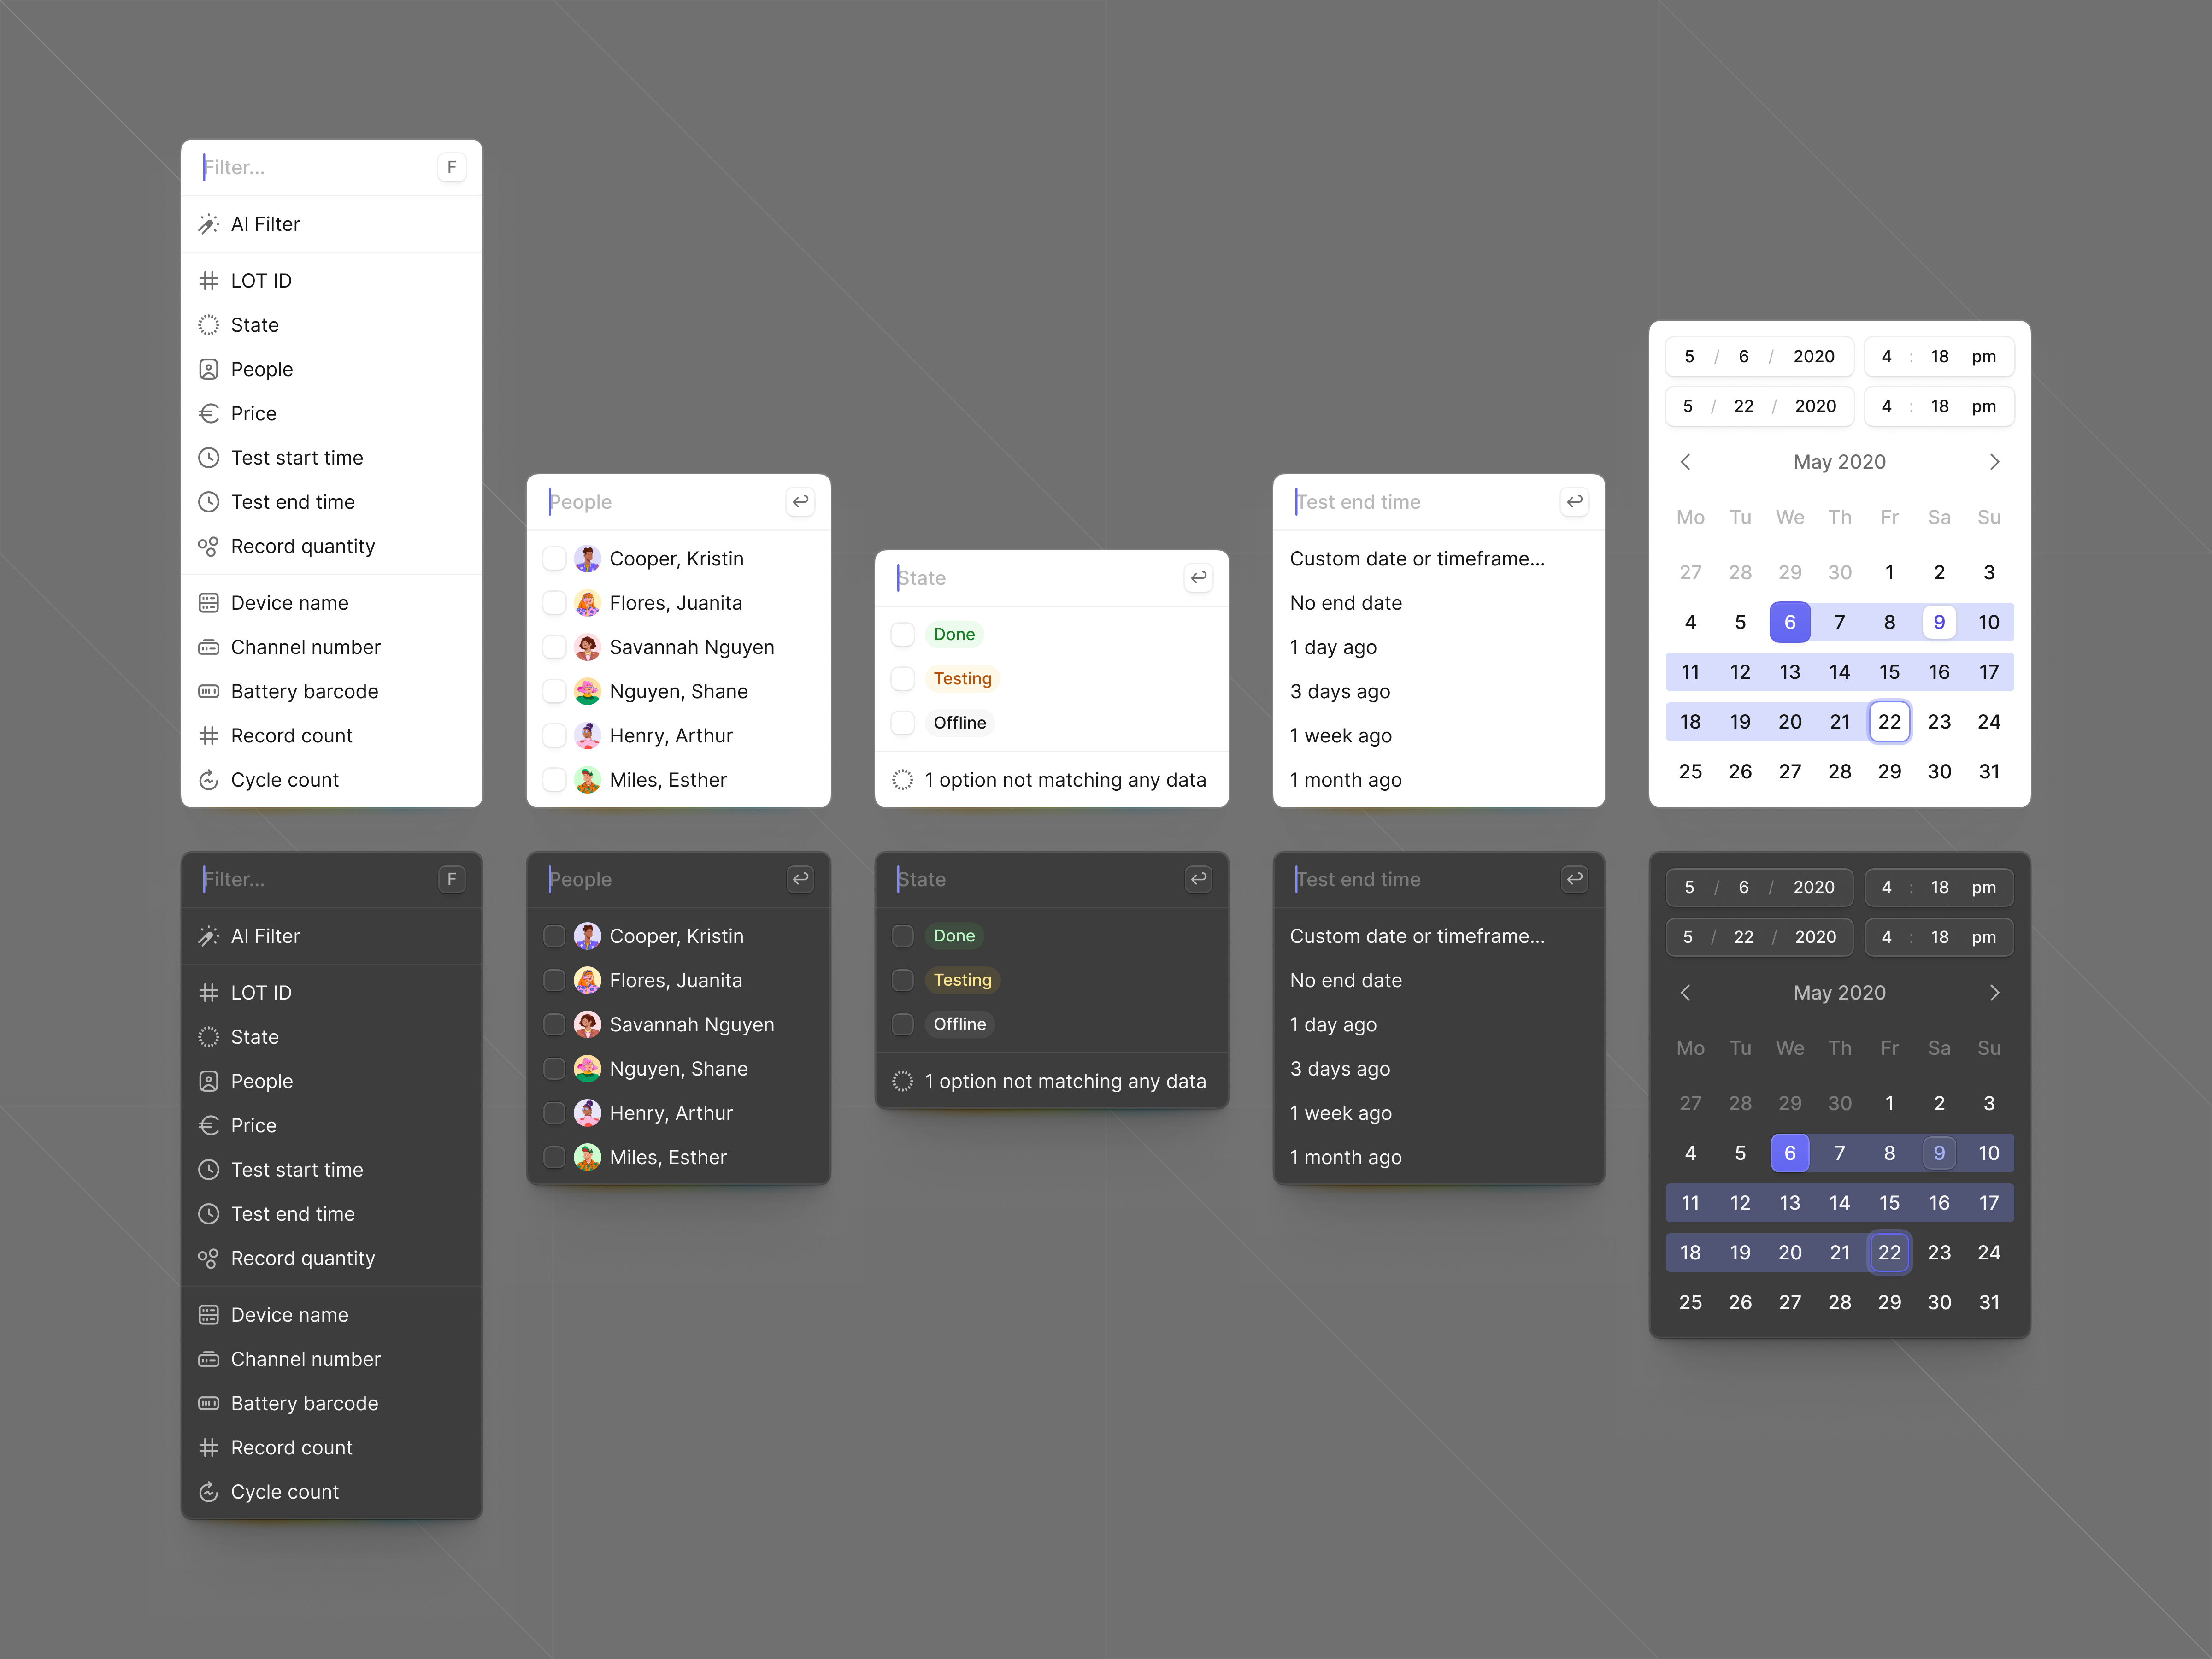2212x1659 pixels.
Task: Click the Record count hash icon in dark menu
Action: [x=208, y=1447]
